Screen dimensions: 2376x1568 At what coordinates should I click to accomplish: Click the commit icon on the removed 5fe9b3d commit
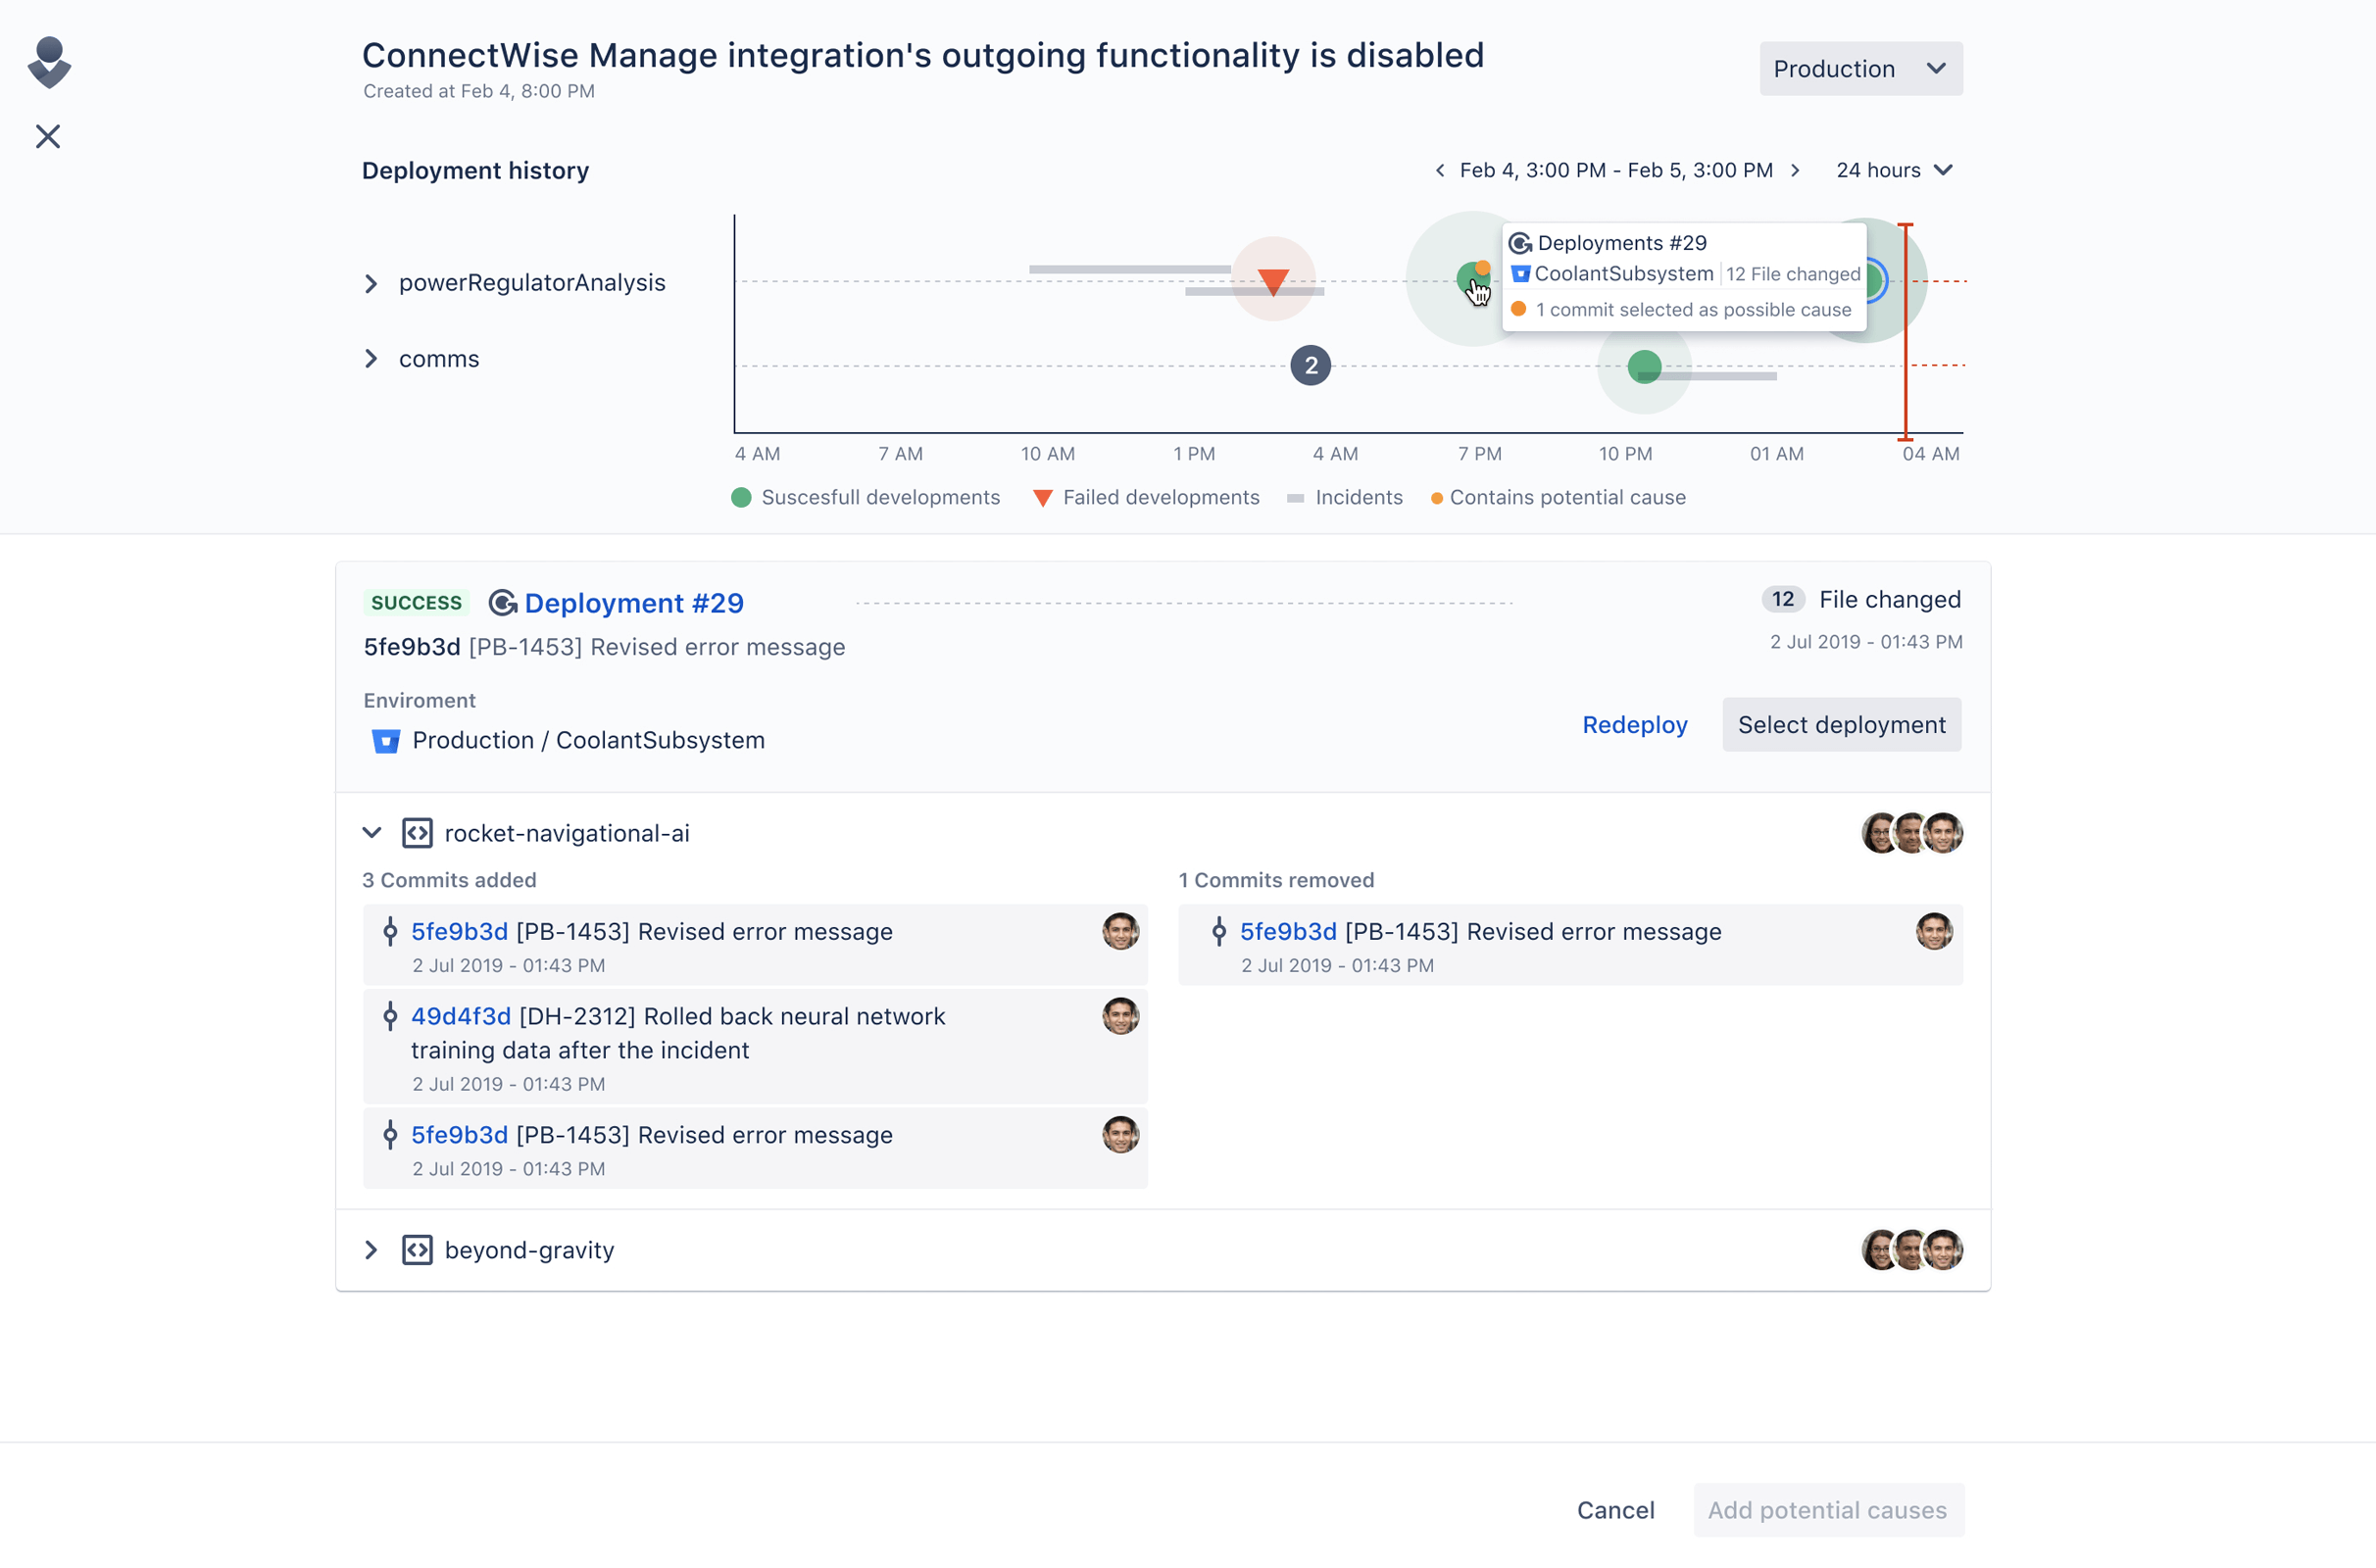click(x=1219, y=931)
